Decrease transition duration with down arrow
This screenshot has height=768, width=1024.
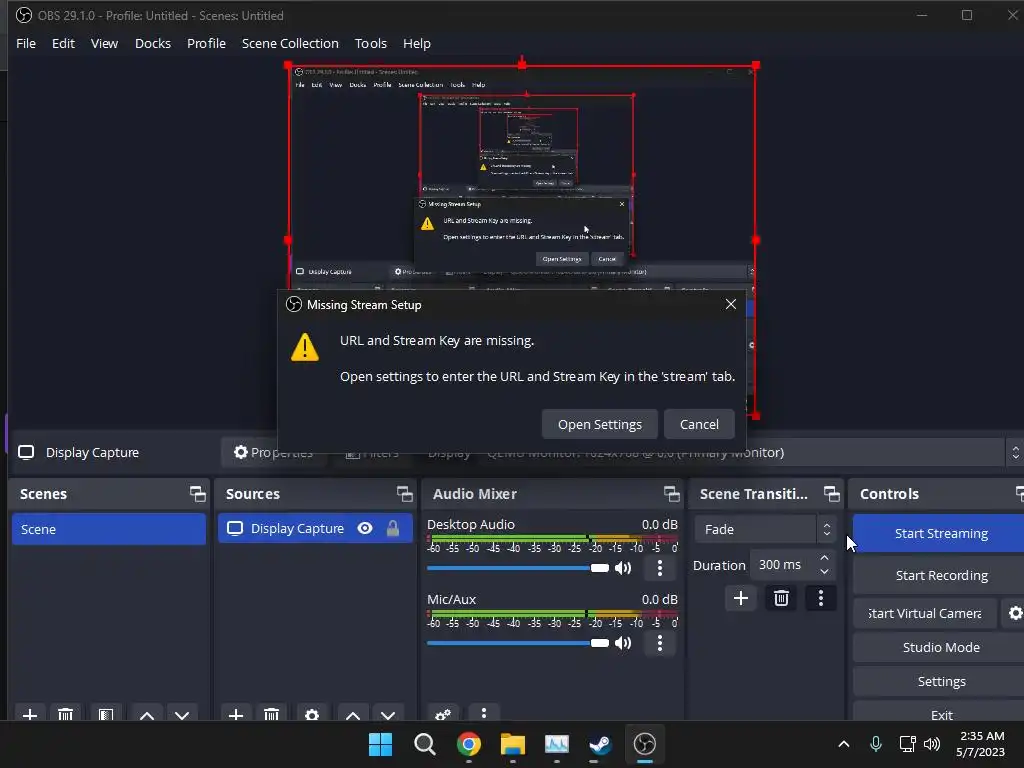(x=824, y=572)
